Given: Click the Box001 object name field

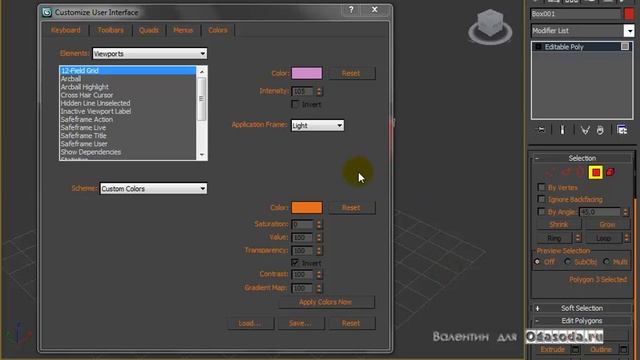Looking at the screenshot, I should tap(575, 14).
